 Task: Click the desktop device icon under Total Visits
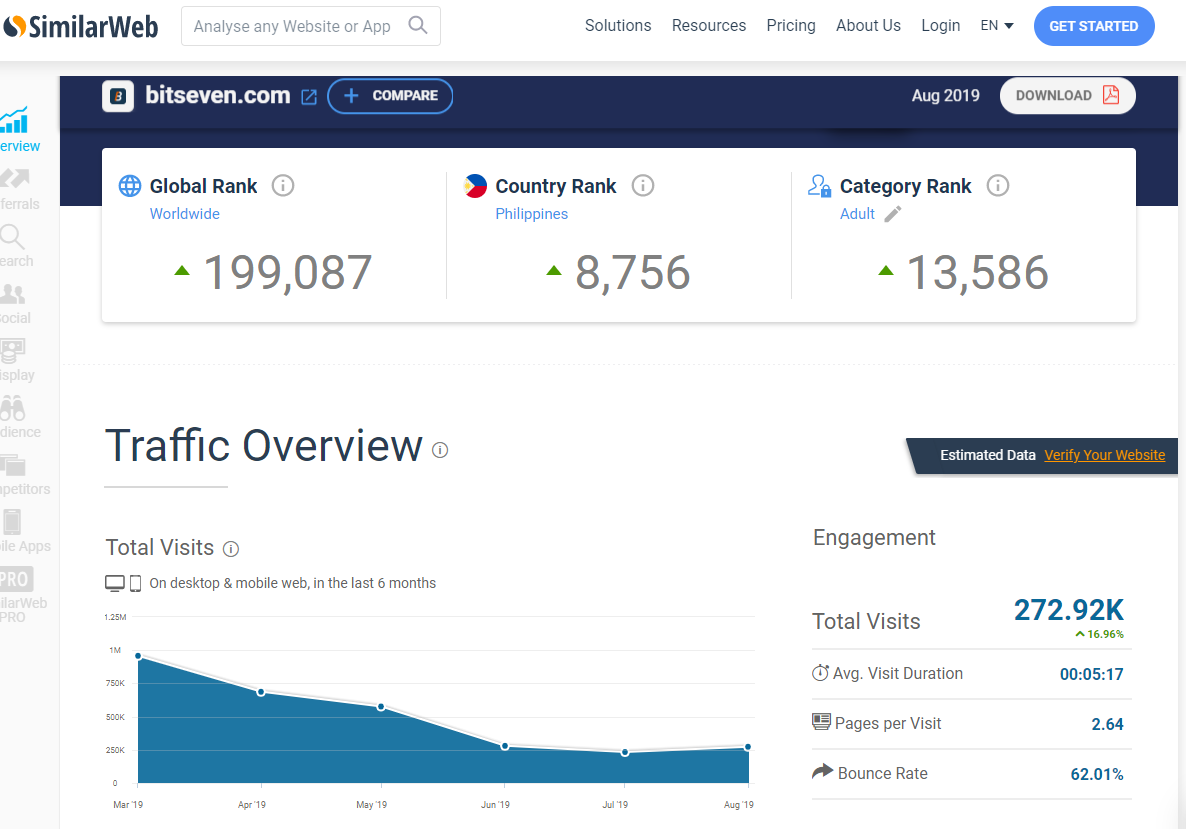point(115,583)
